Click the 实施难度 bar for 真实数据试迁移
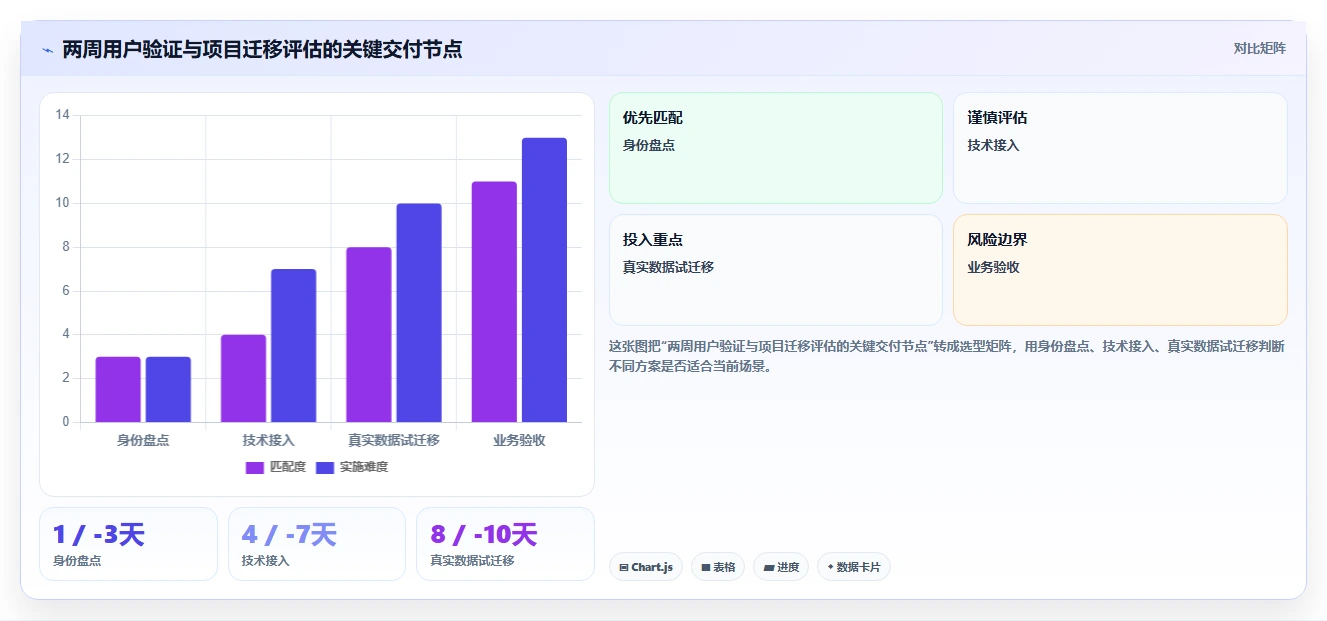The width and height of the screenshot is (1327, 621). [x=419, y=312]
